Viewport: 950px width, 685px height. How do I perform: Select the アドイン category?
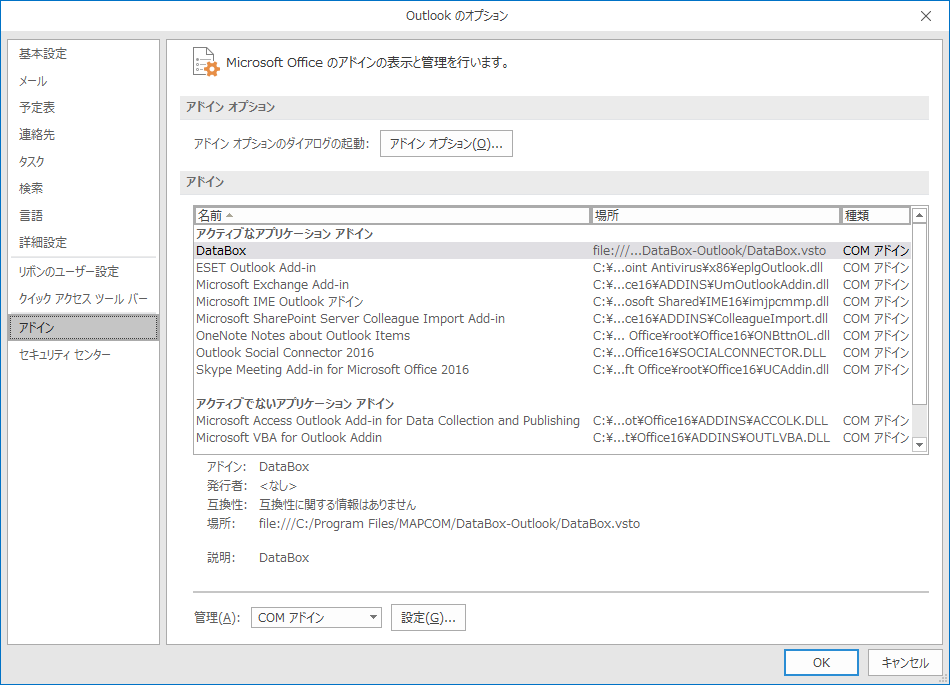[x=83, y=328]
